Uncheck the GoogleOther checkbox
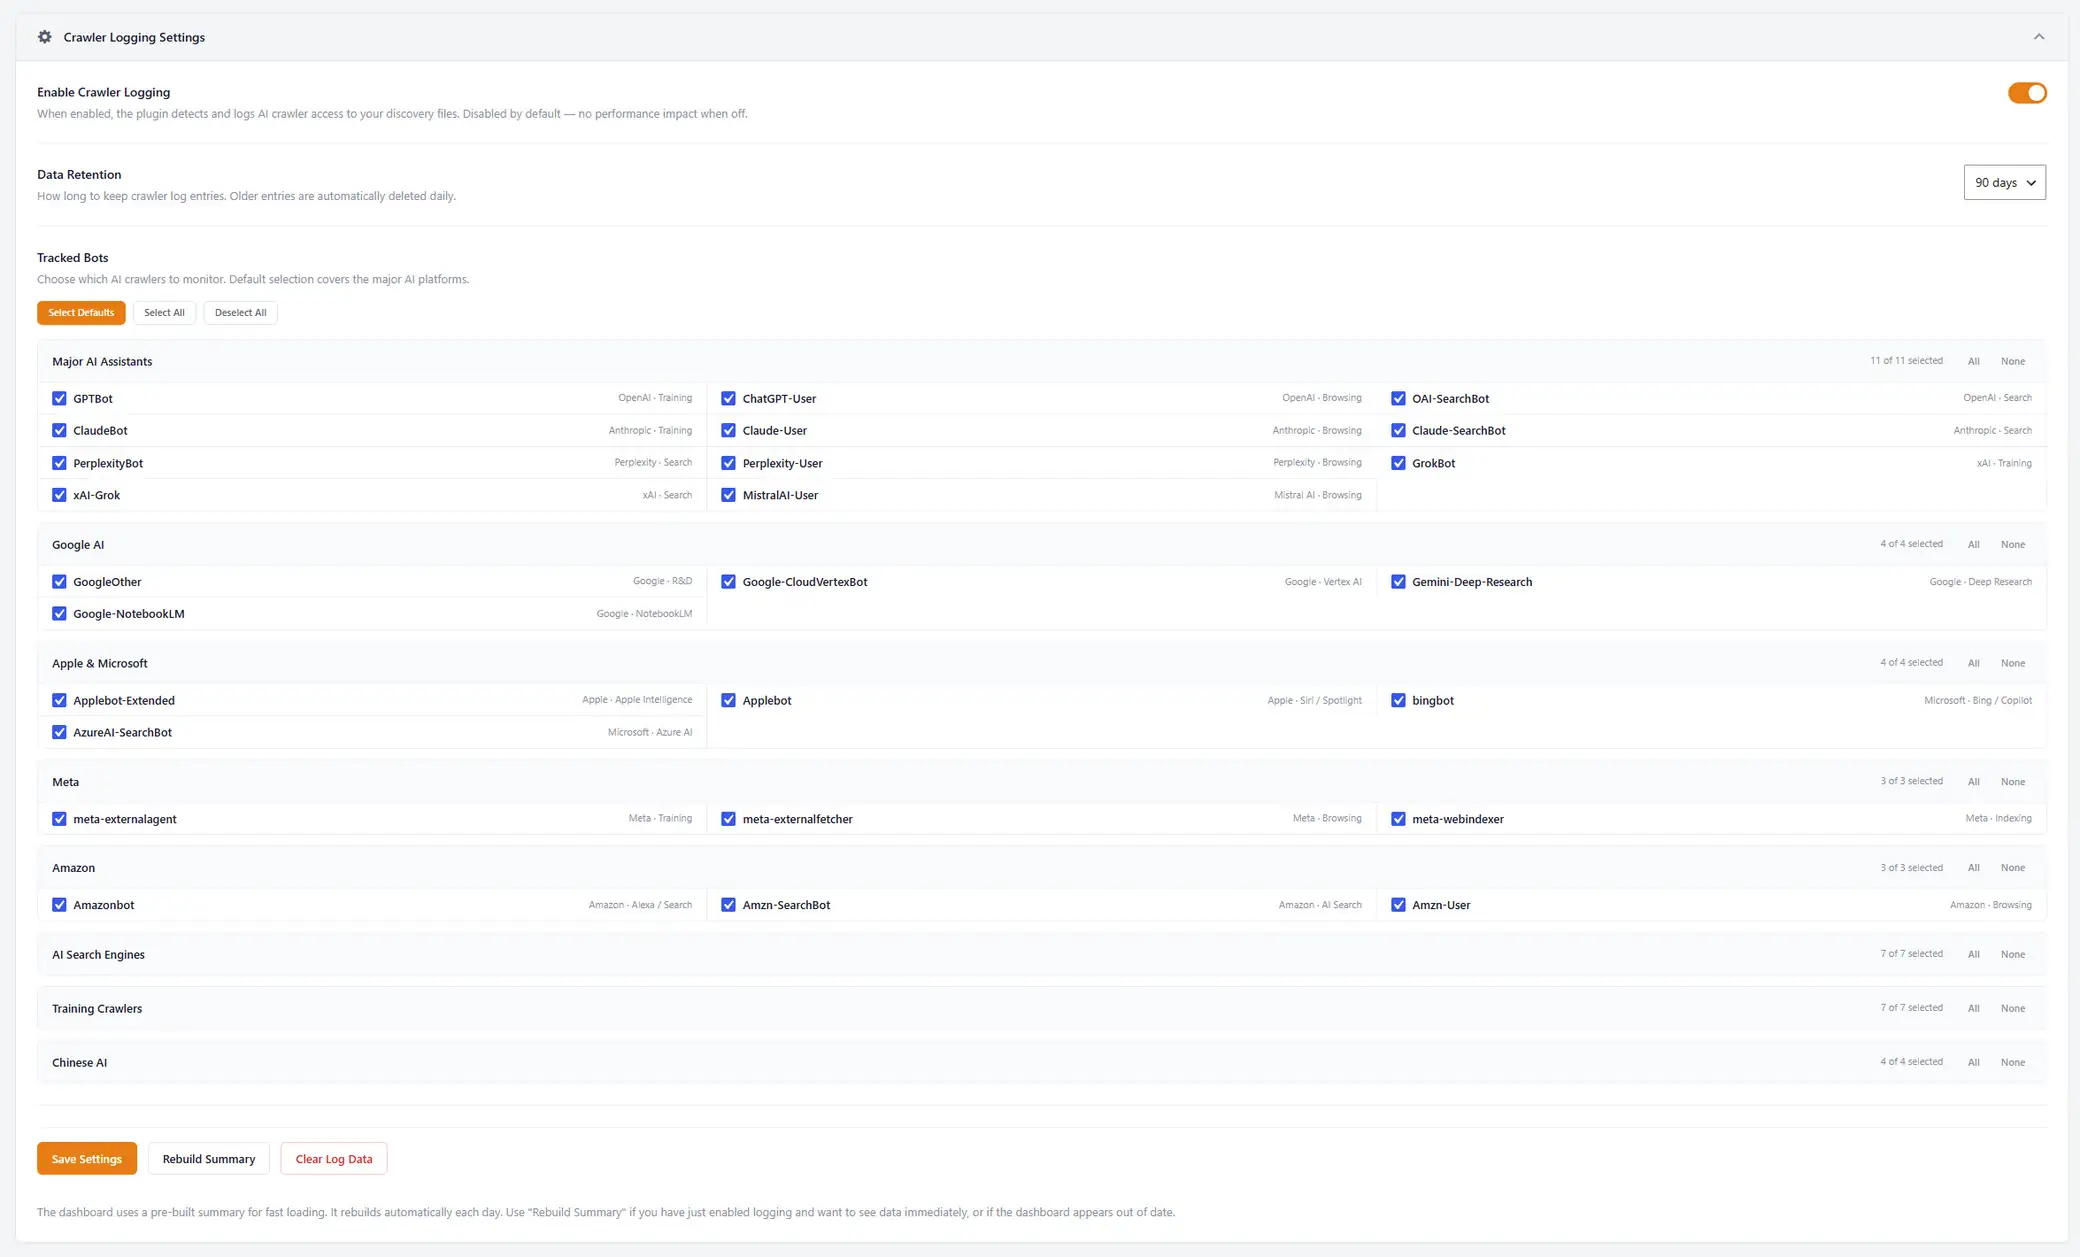2080x1257 pixels. tap(59, 582)
